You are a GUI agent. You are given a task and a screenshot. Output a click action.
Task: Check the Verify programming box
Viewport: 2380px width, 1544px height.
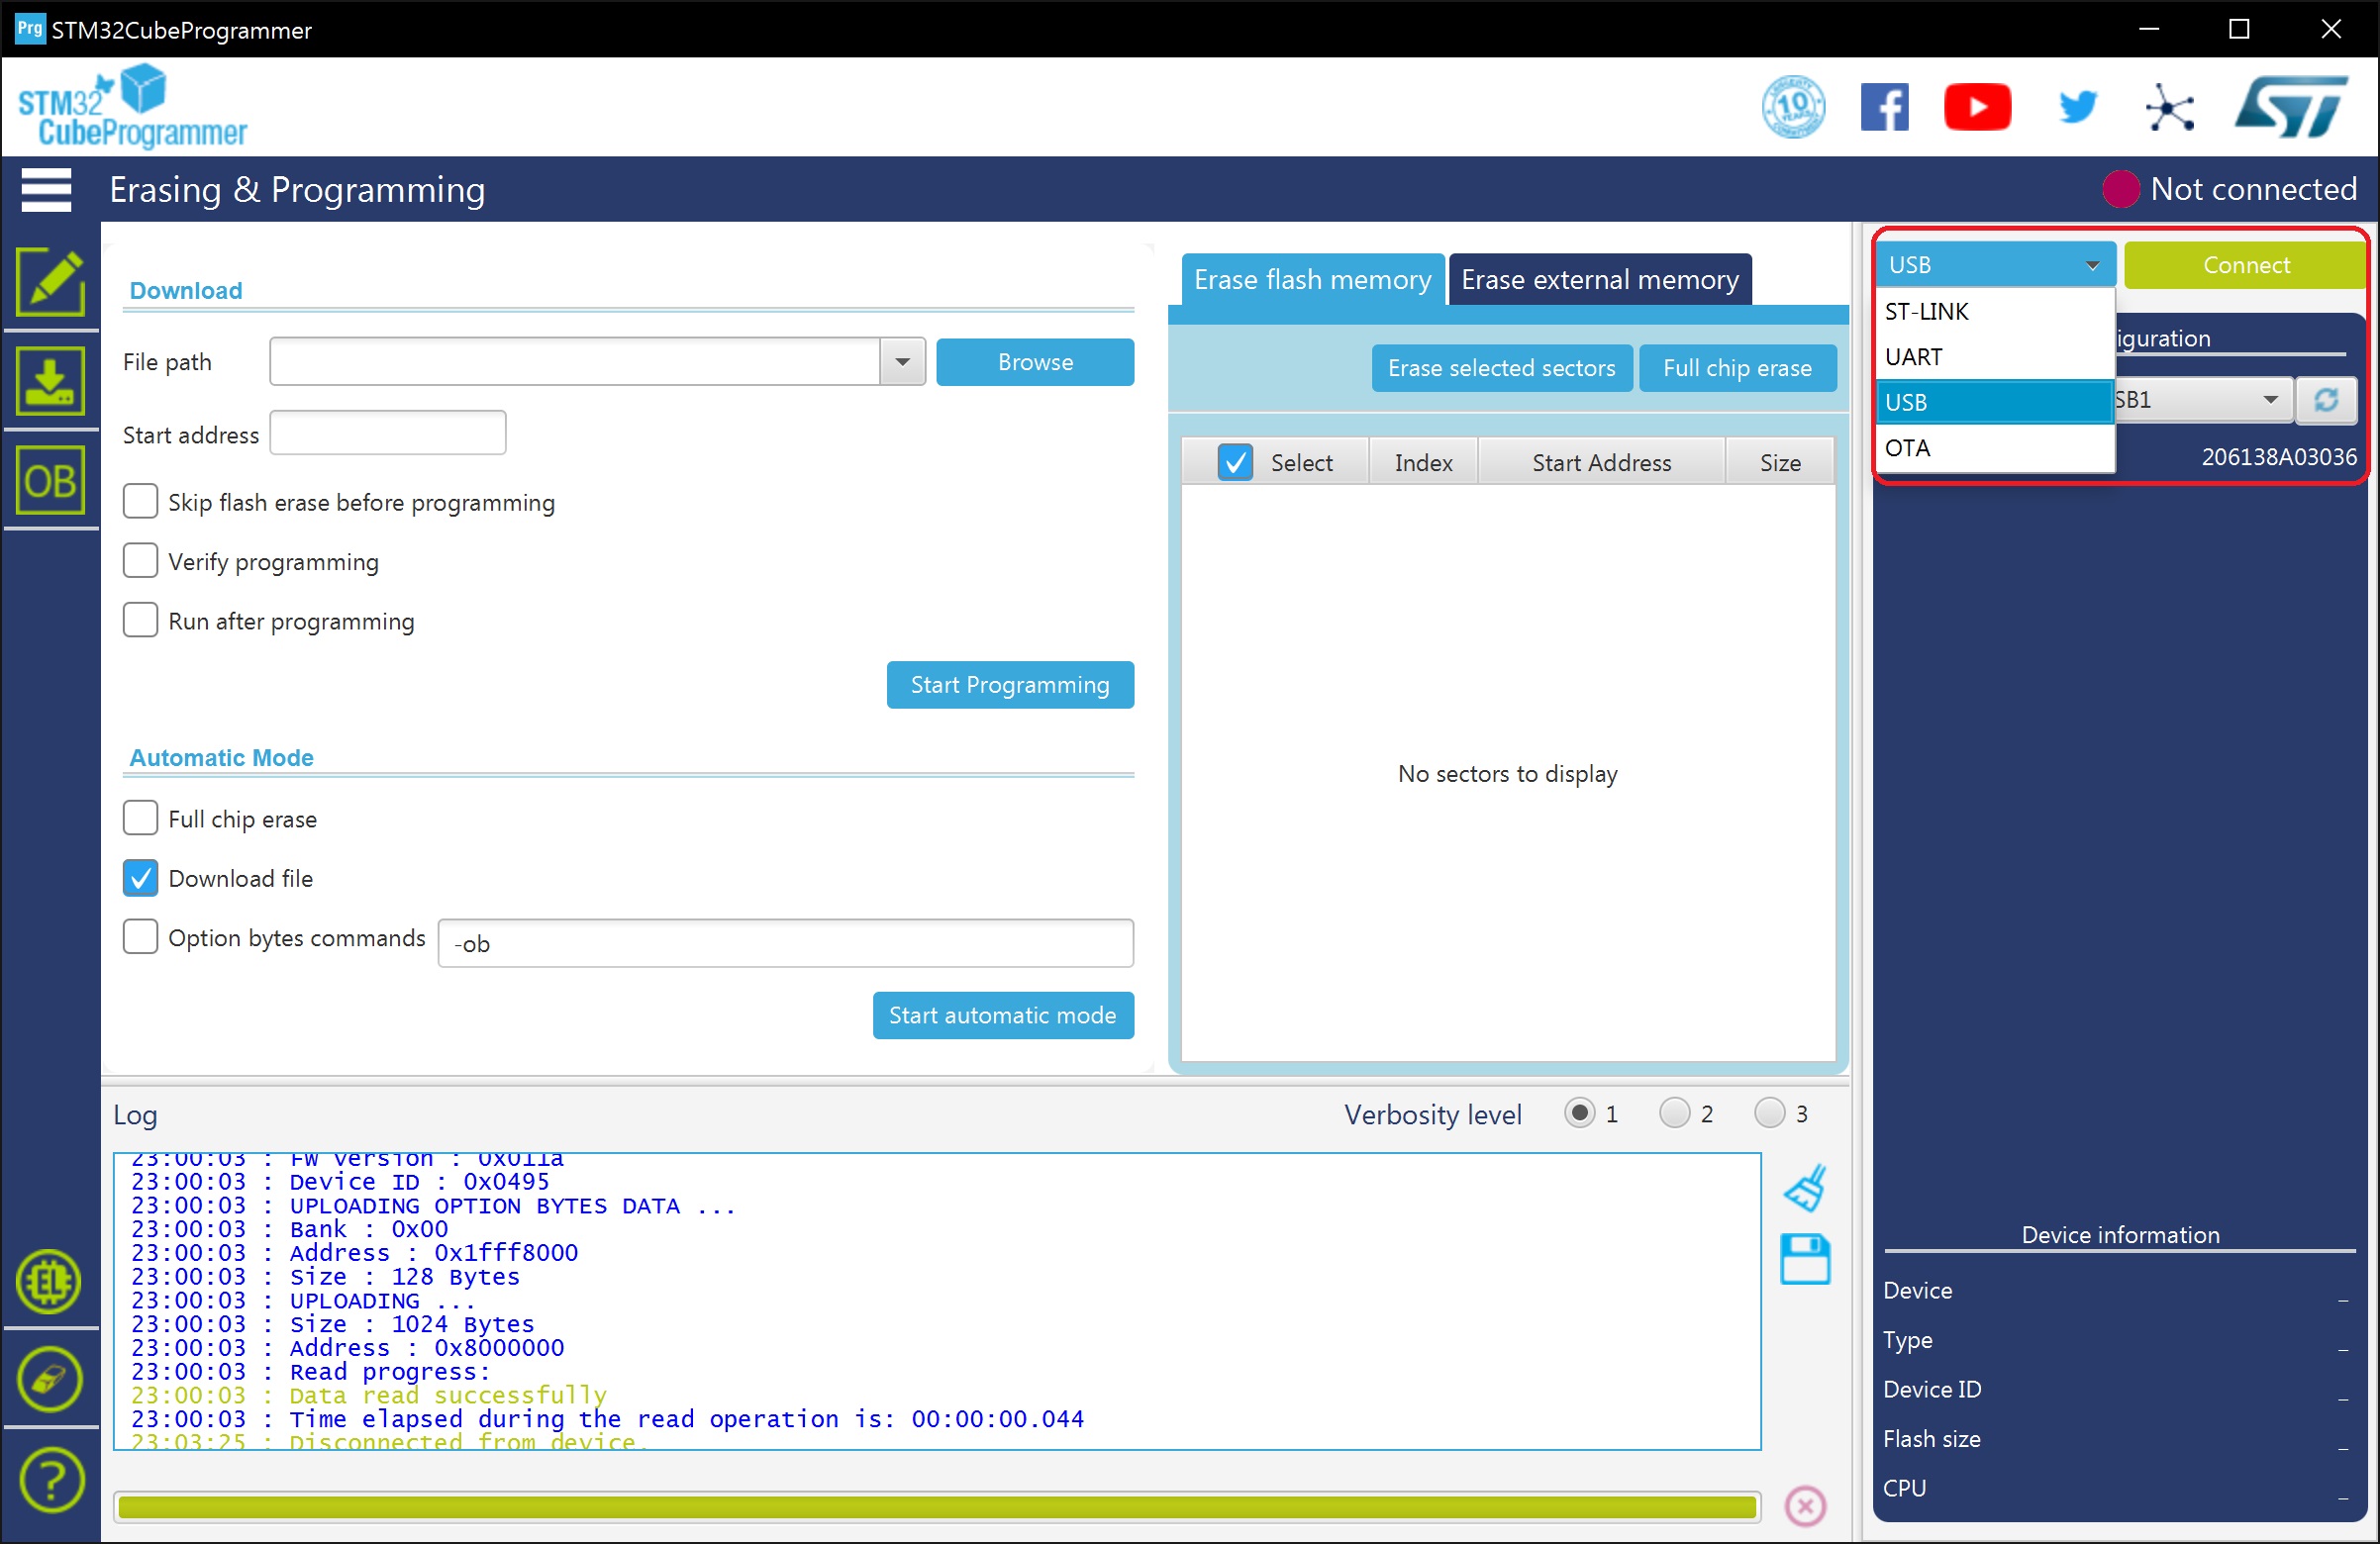click(x=140, y=561)
